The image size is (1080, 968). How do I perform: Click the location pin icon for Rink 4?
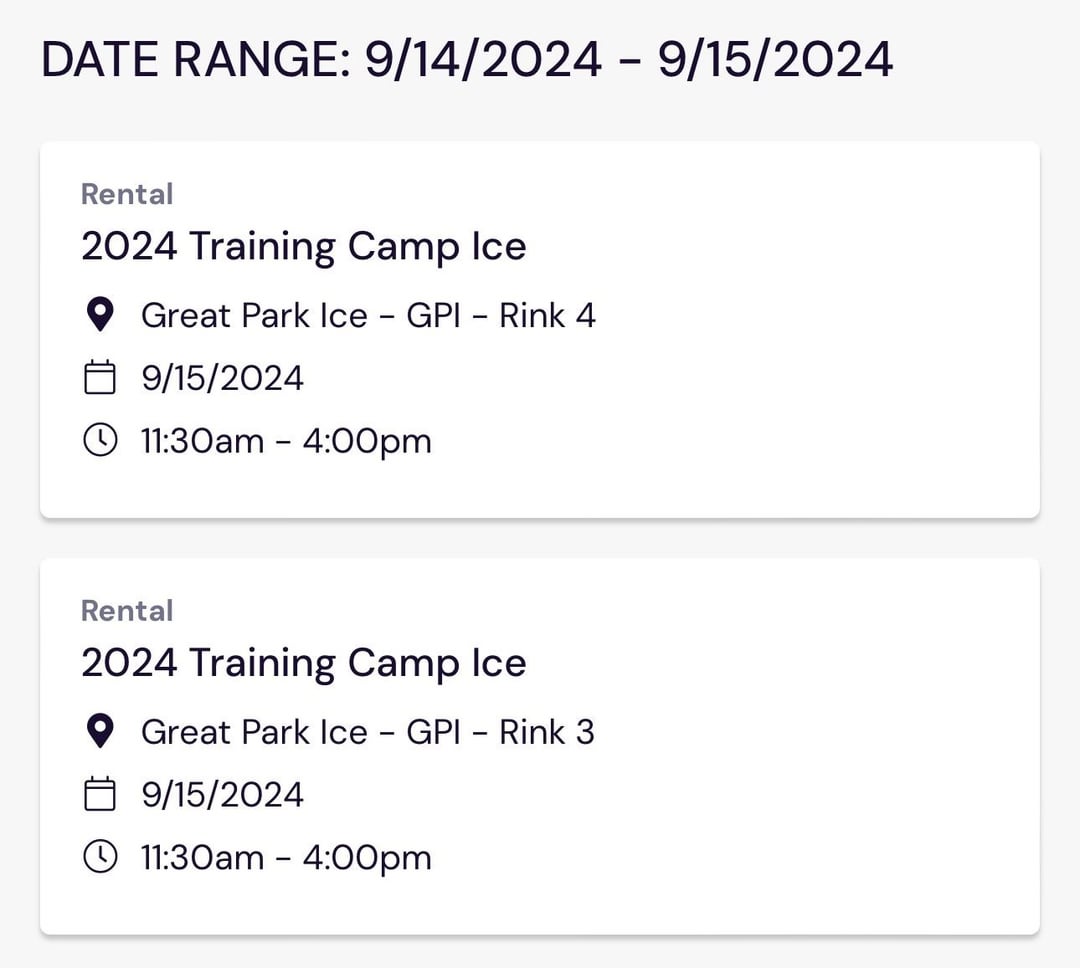tap(99, 316)
